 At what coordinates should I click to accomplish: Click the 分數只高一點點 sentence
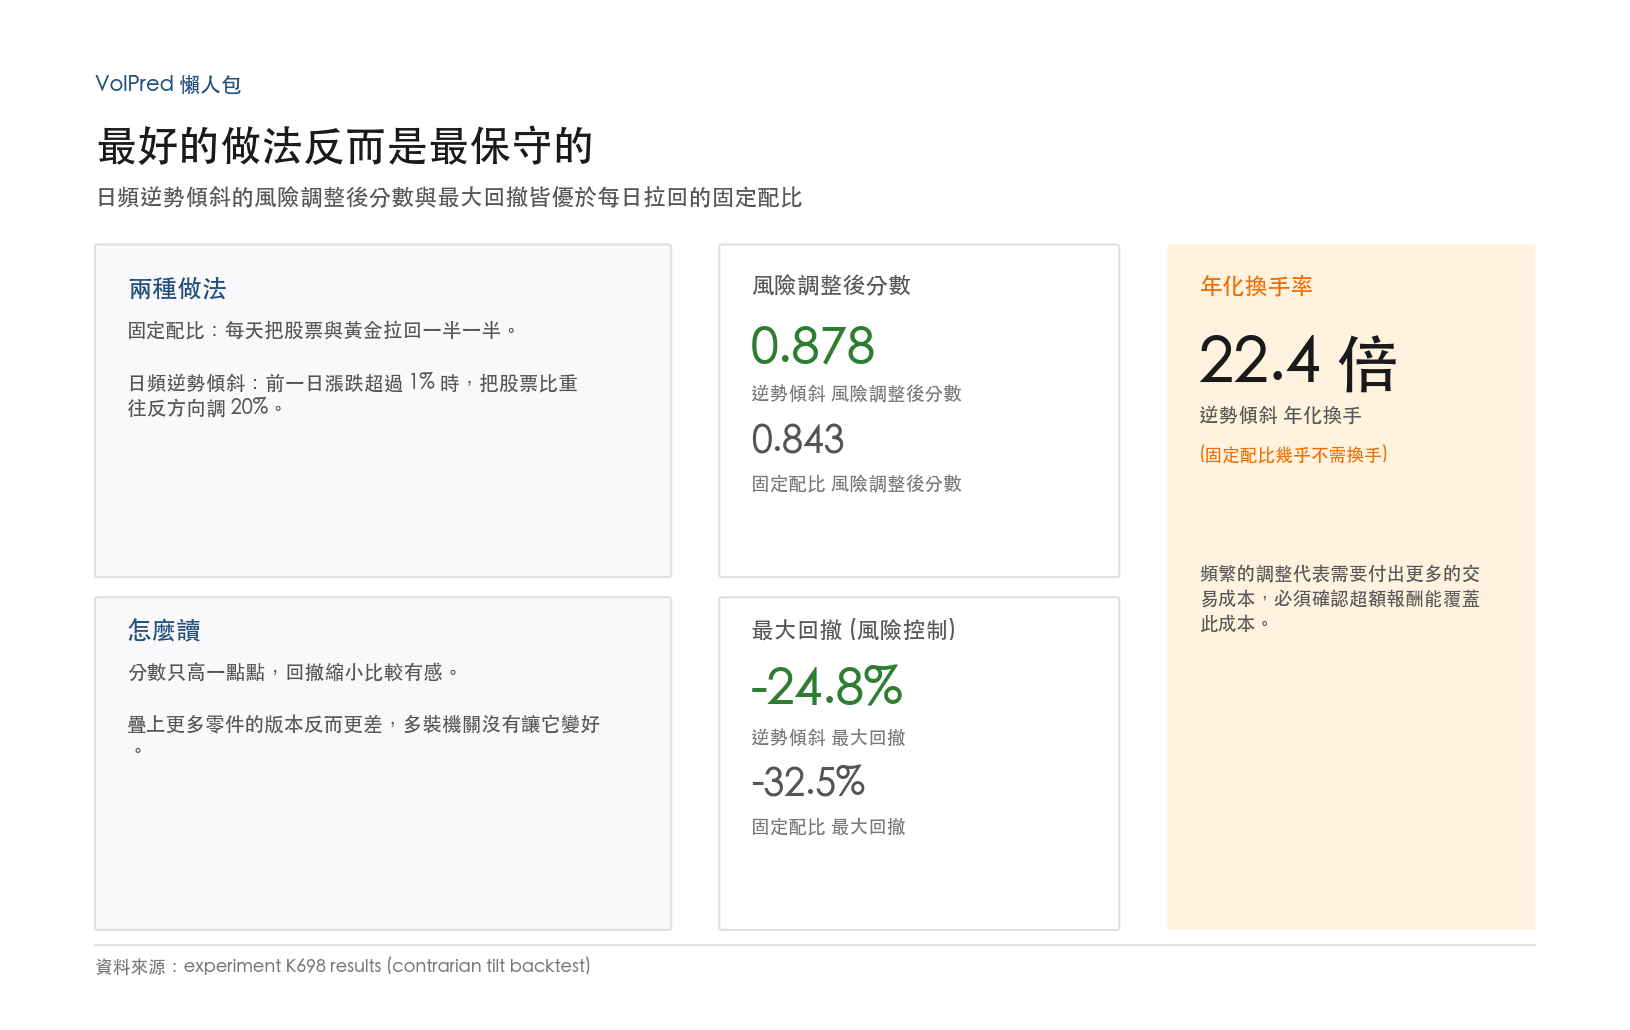(294, 672)
